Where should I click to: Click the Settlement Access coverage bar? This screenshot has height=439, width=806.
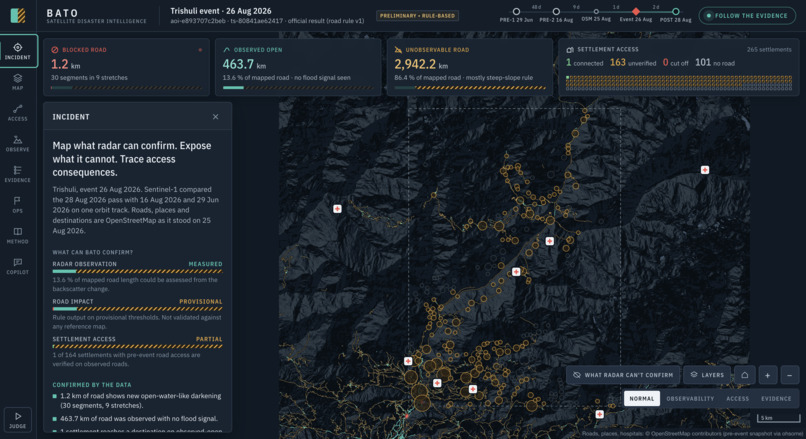click(x=137, y=346)
